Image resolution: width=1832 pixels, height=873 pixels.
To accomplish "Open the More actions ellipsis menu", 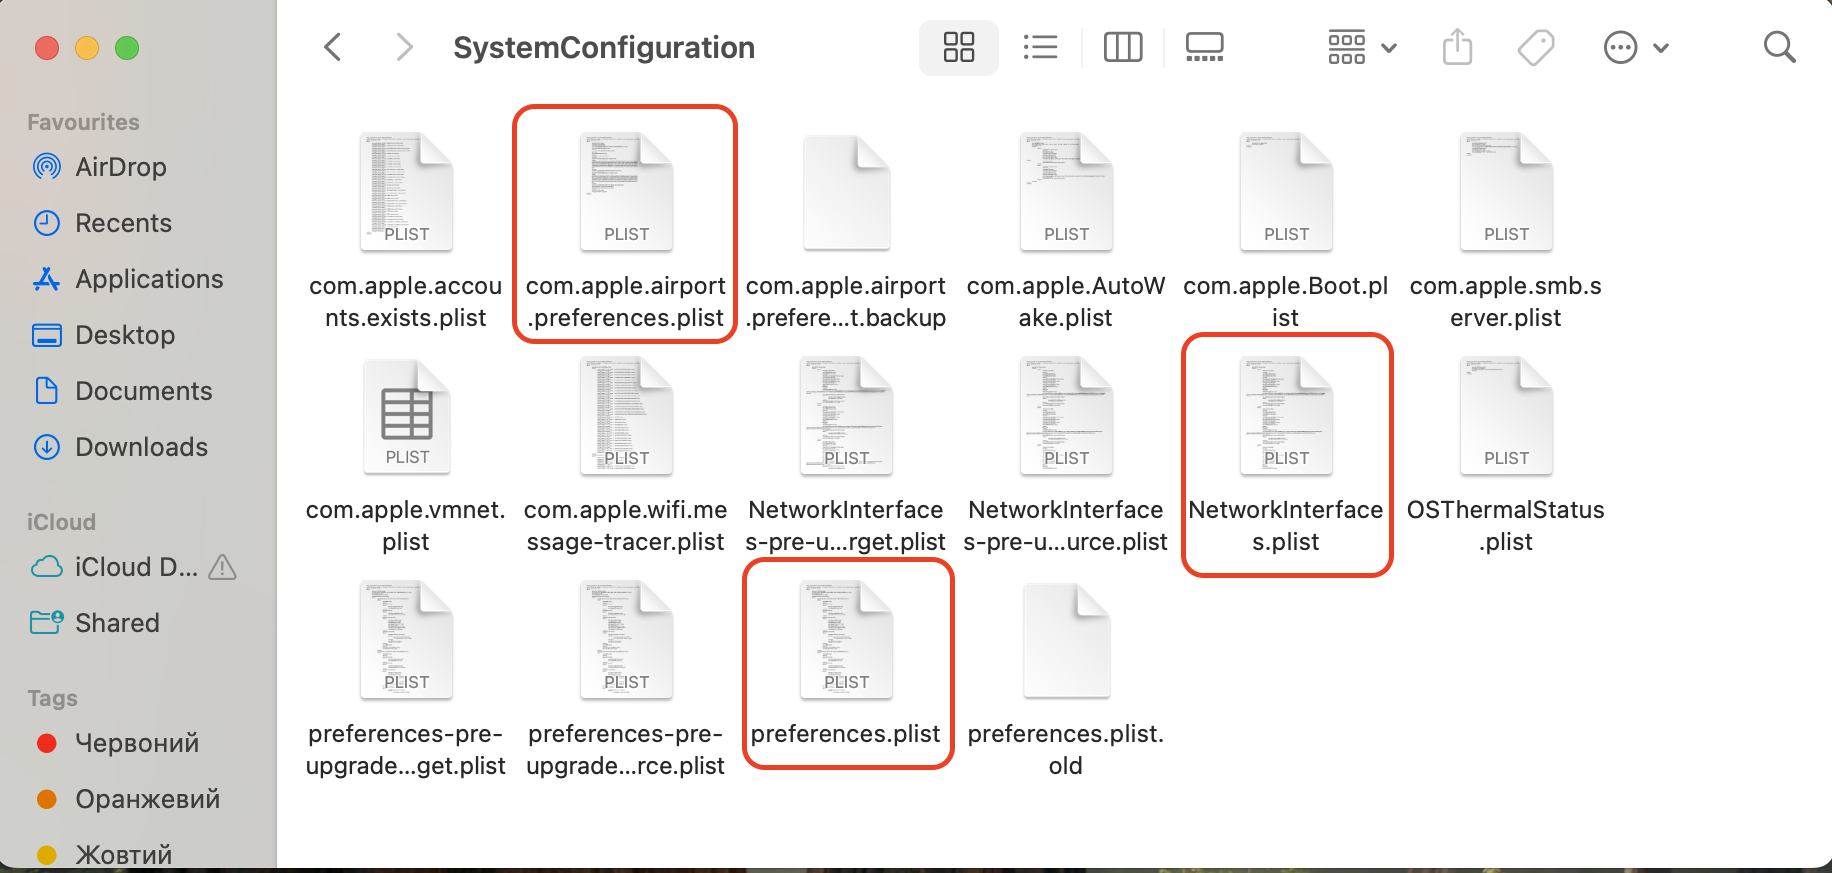I will pyautogui.click(x=1636, y=47).
